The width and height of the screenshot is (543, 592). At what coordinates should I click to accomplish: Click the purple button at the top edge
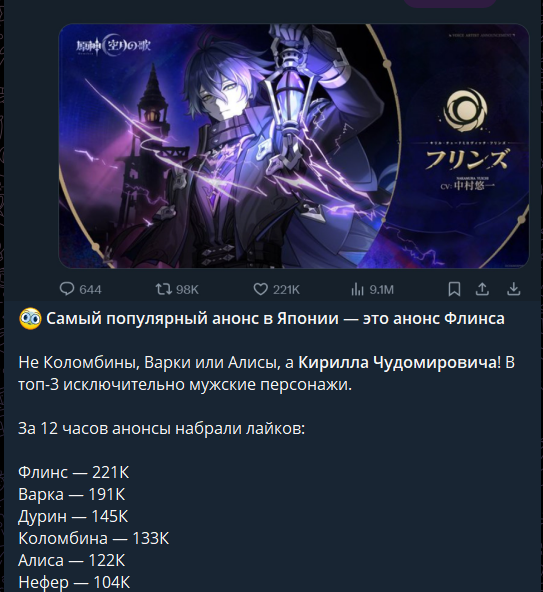pyautogui.click(x=449, y=3)
